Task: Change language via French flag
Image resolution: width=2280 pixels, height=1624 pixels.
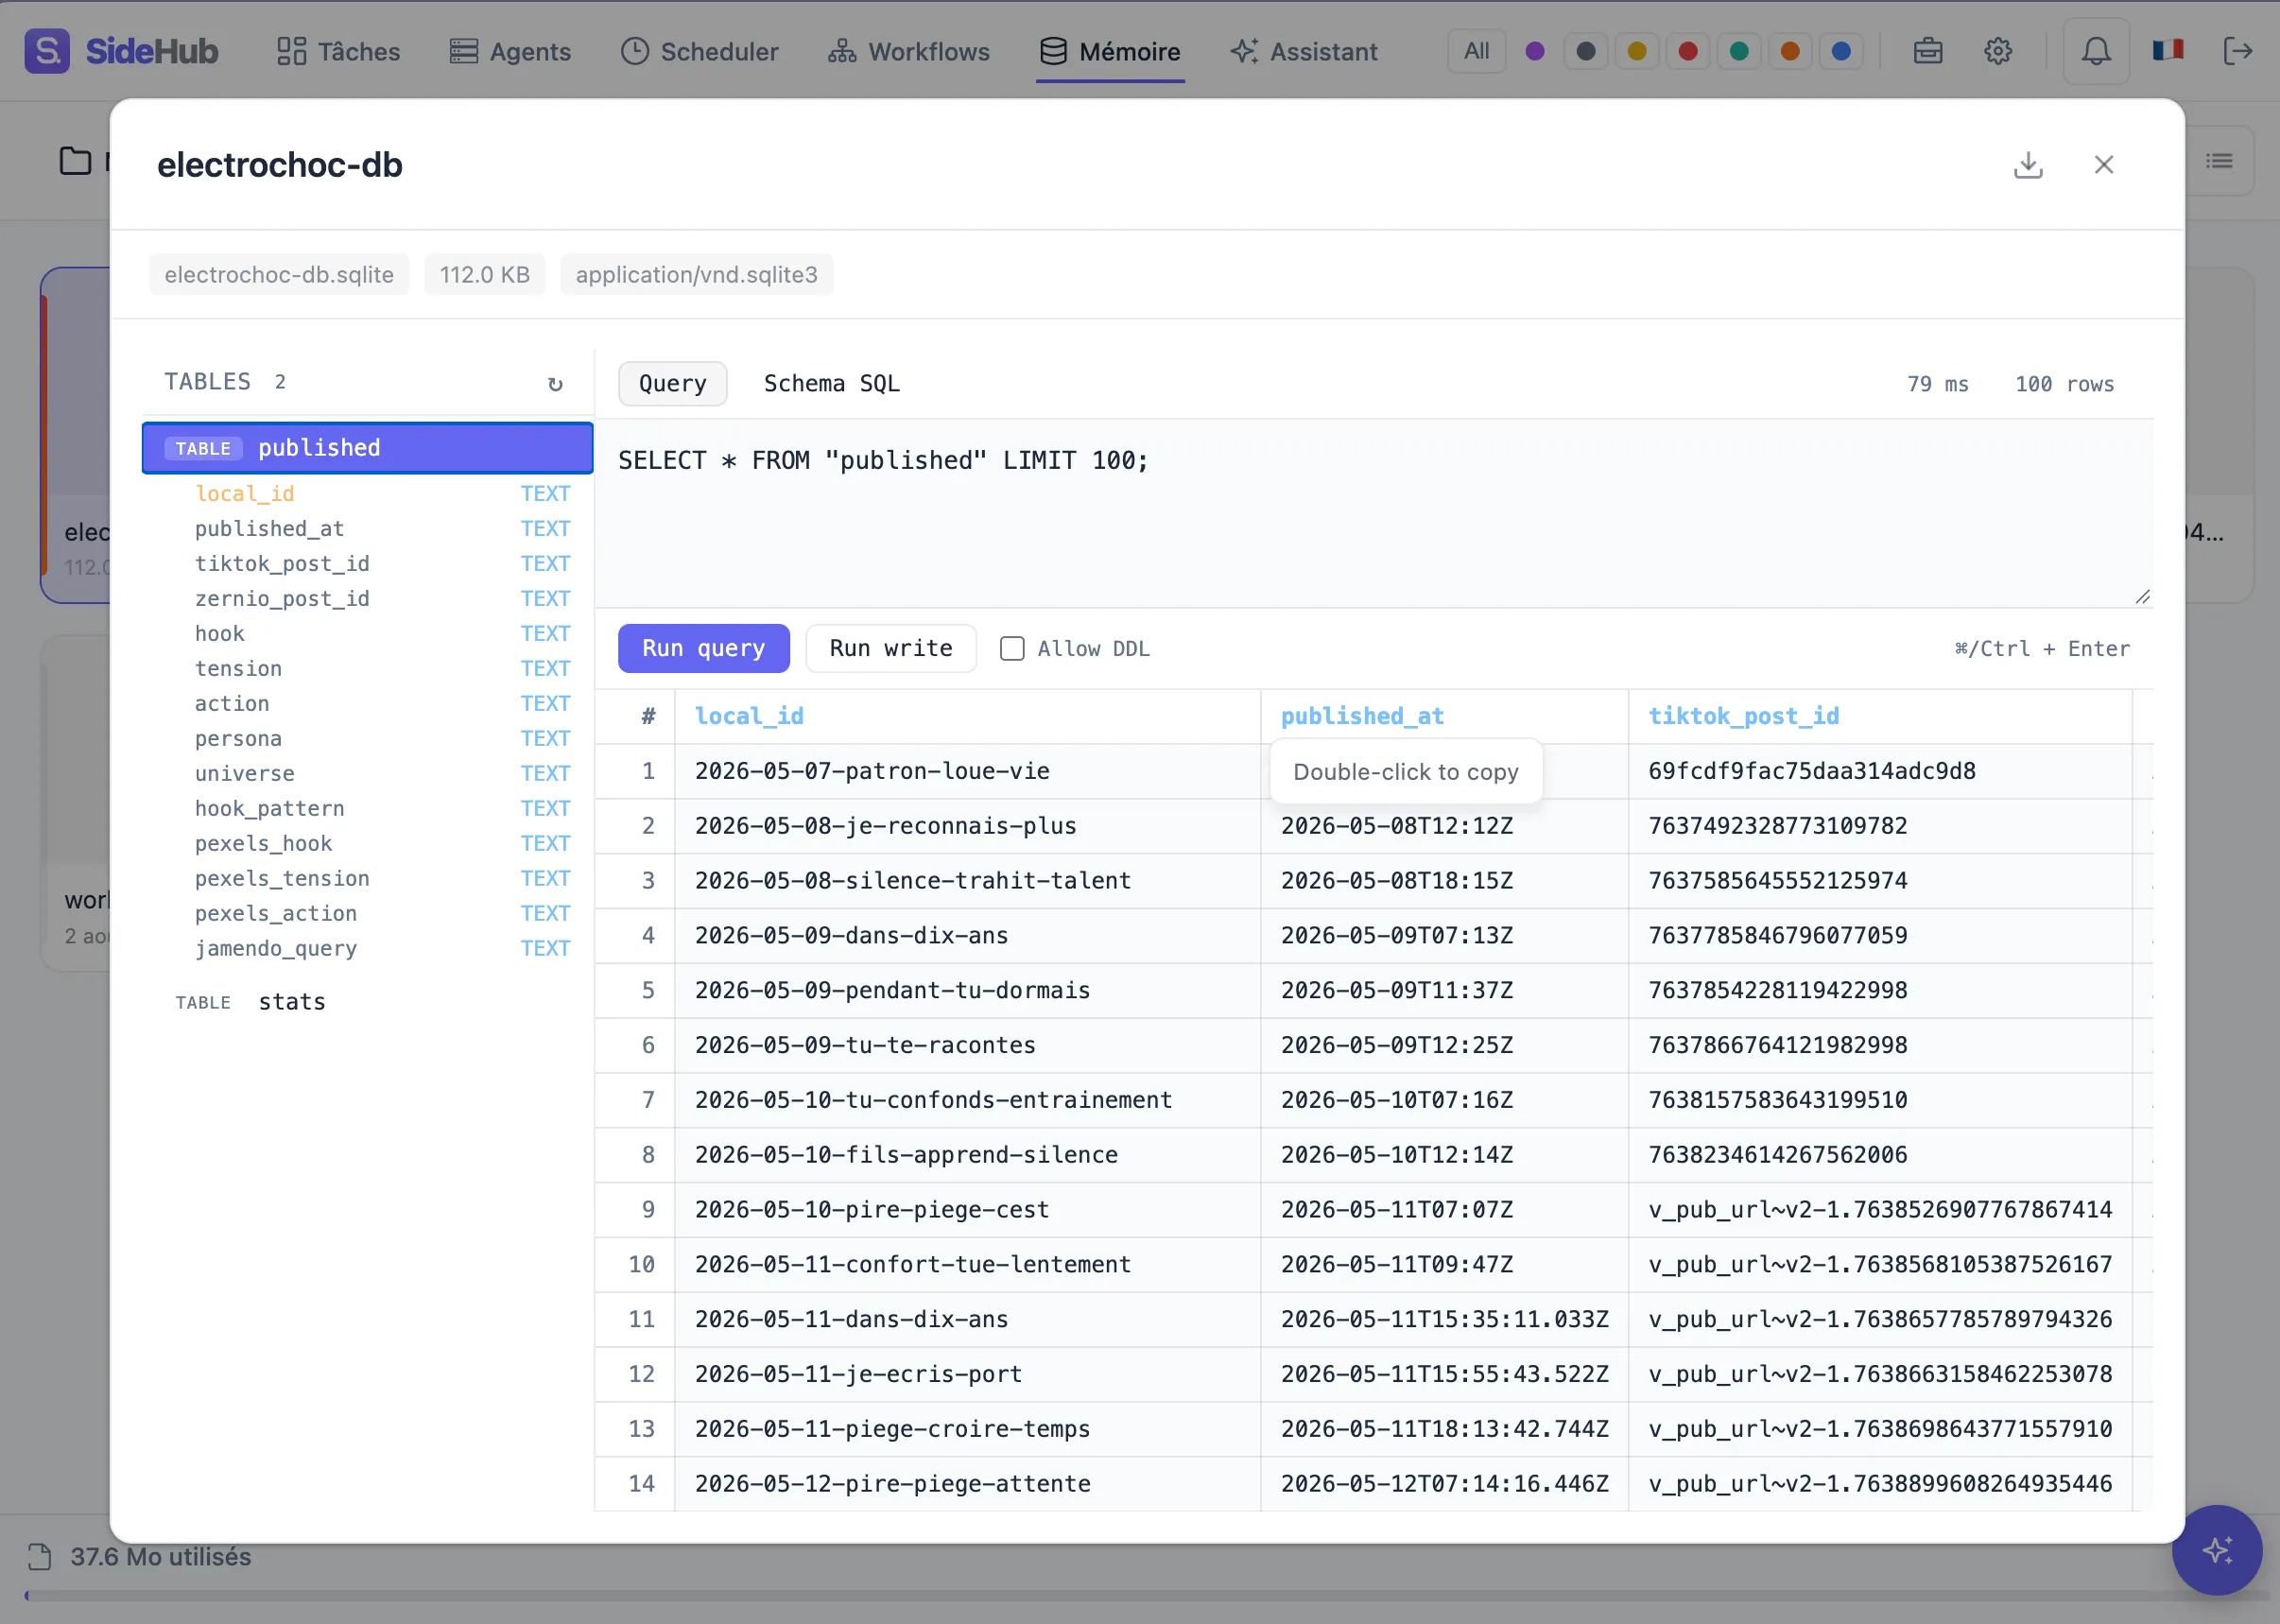Action: click(x=2167, y=50)
